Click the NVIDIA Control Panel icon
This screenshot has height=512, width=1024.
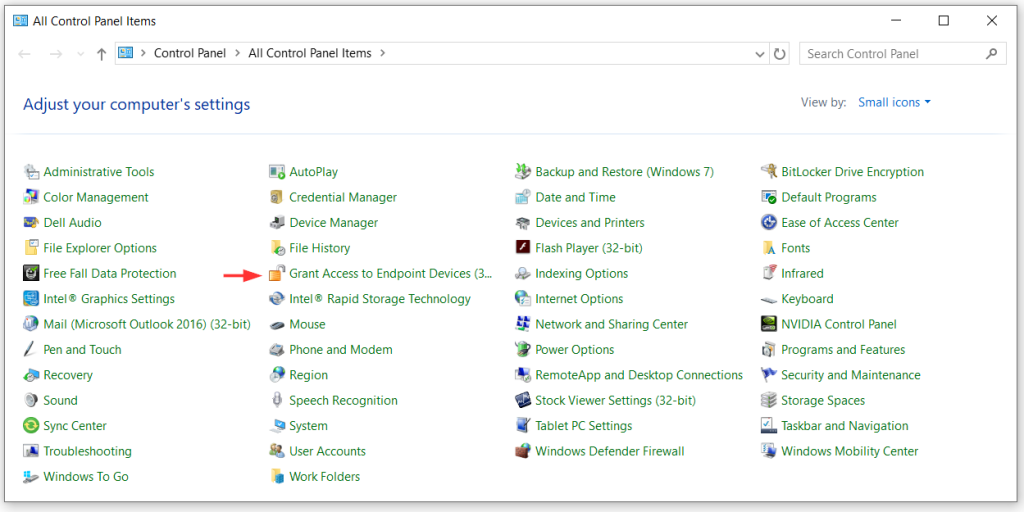(x=769, y=325)
